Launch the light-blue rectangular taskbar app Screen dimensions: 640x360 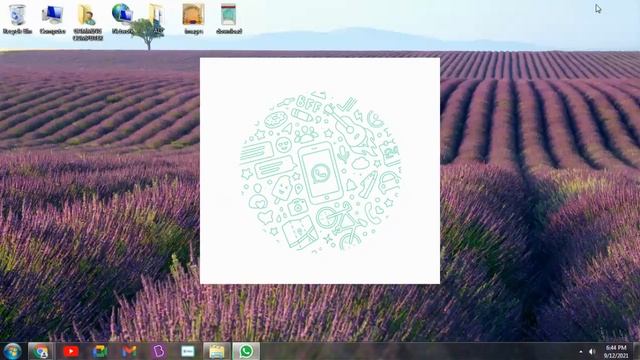point(188,351)
